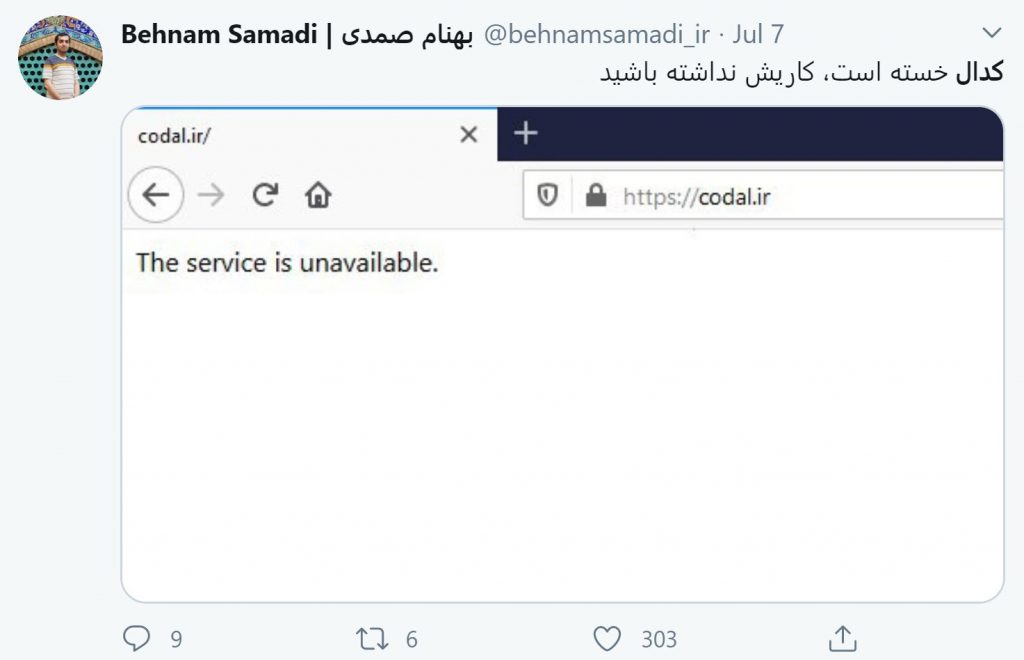
Task: Retweet this tweet using the arrows icon
Action: [x=372, y=638]
